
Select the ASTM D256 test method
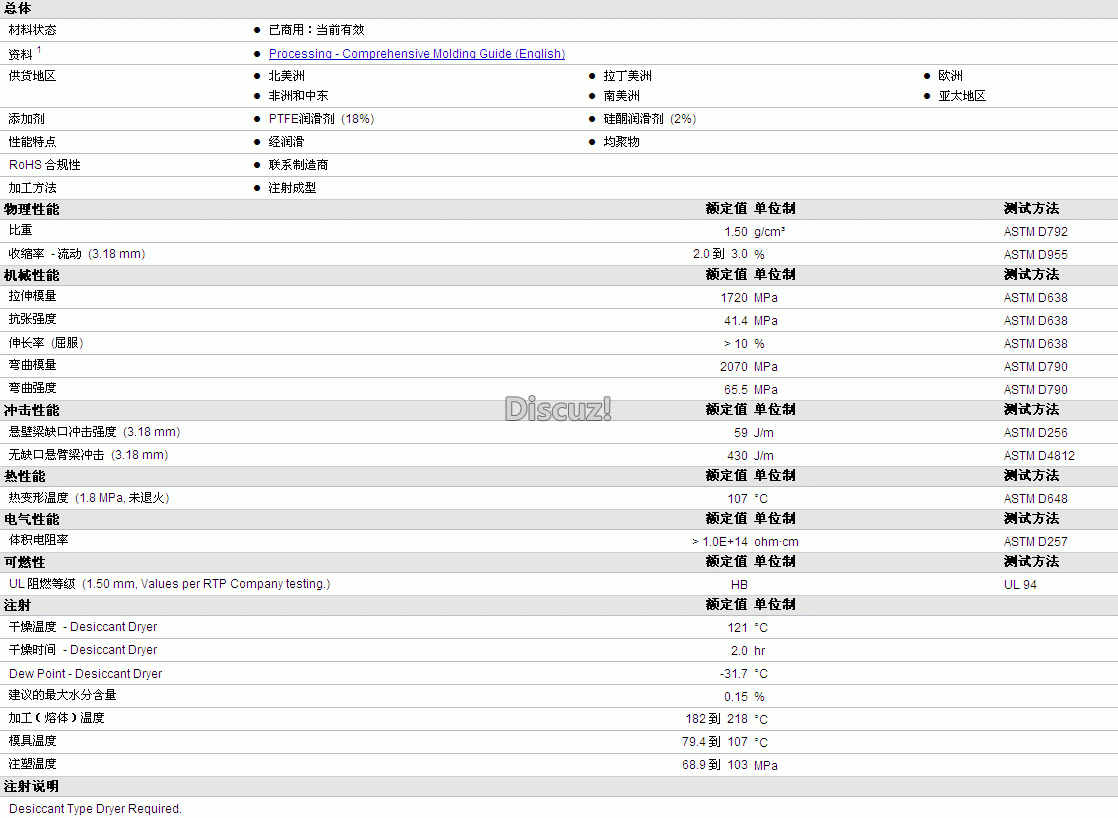1035,433
